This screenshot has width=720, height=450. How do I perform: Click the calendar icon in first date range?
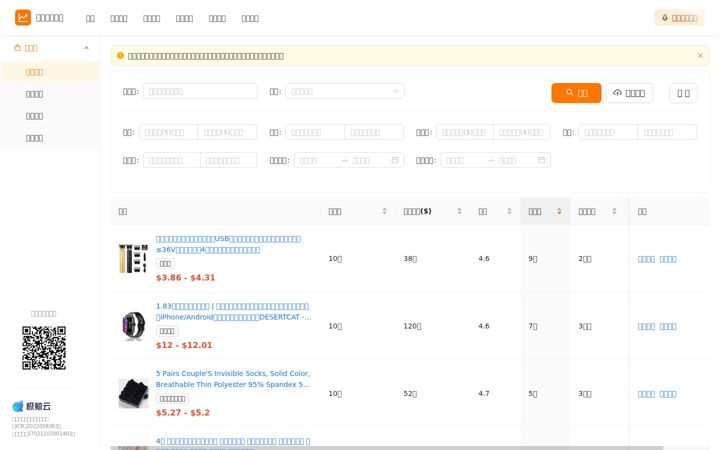[395, 160]
